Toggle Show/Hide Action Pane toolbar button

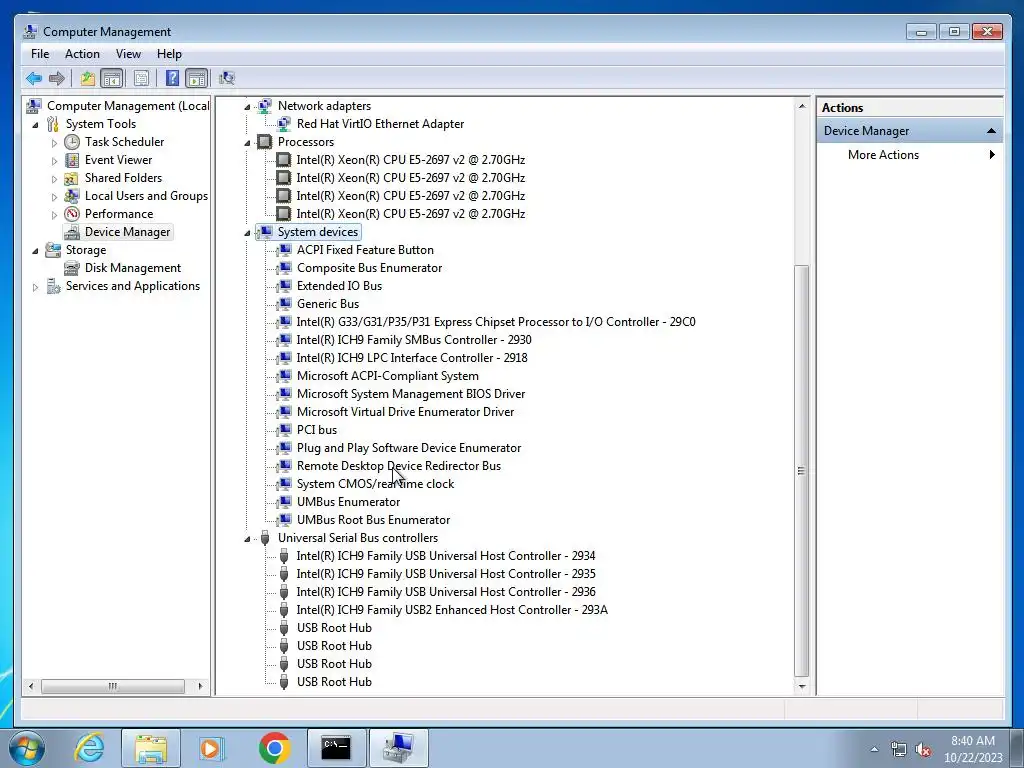pyautogui.click(x=197, y=78)
